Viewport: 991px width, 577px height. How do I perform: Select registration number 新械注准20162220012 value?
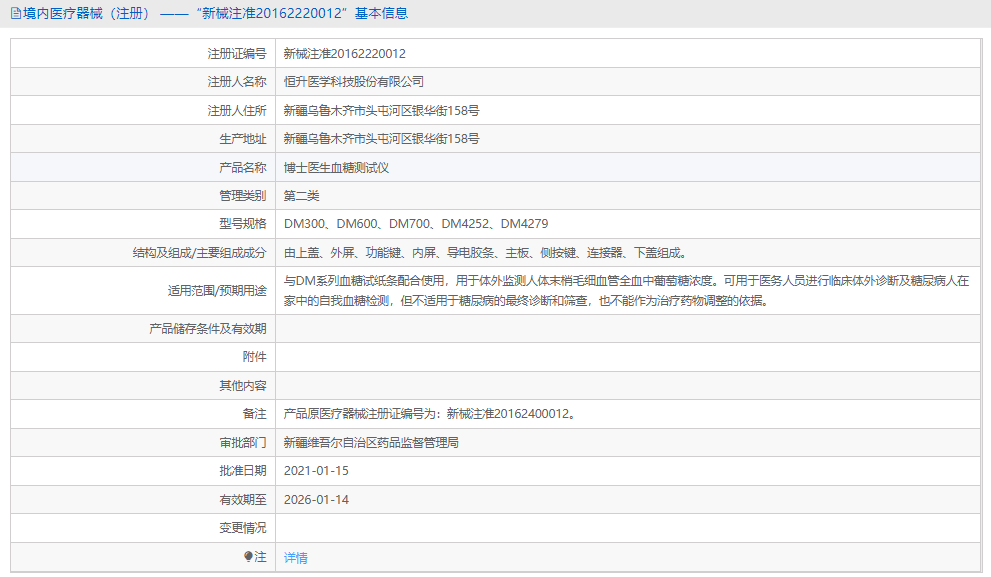coord(344,54)
